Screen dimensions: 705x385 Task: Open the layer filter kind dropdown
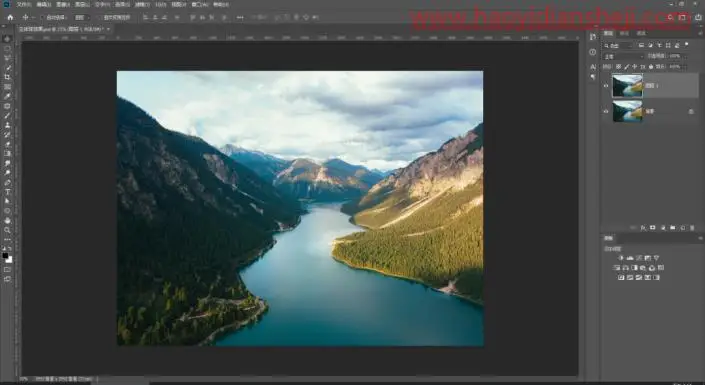pyautogui.click(x=619, y=45)
